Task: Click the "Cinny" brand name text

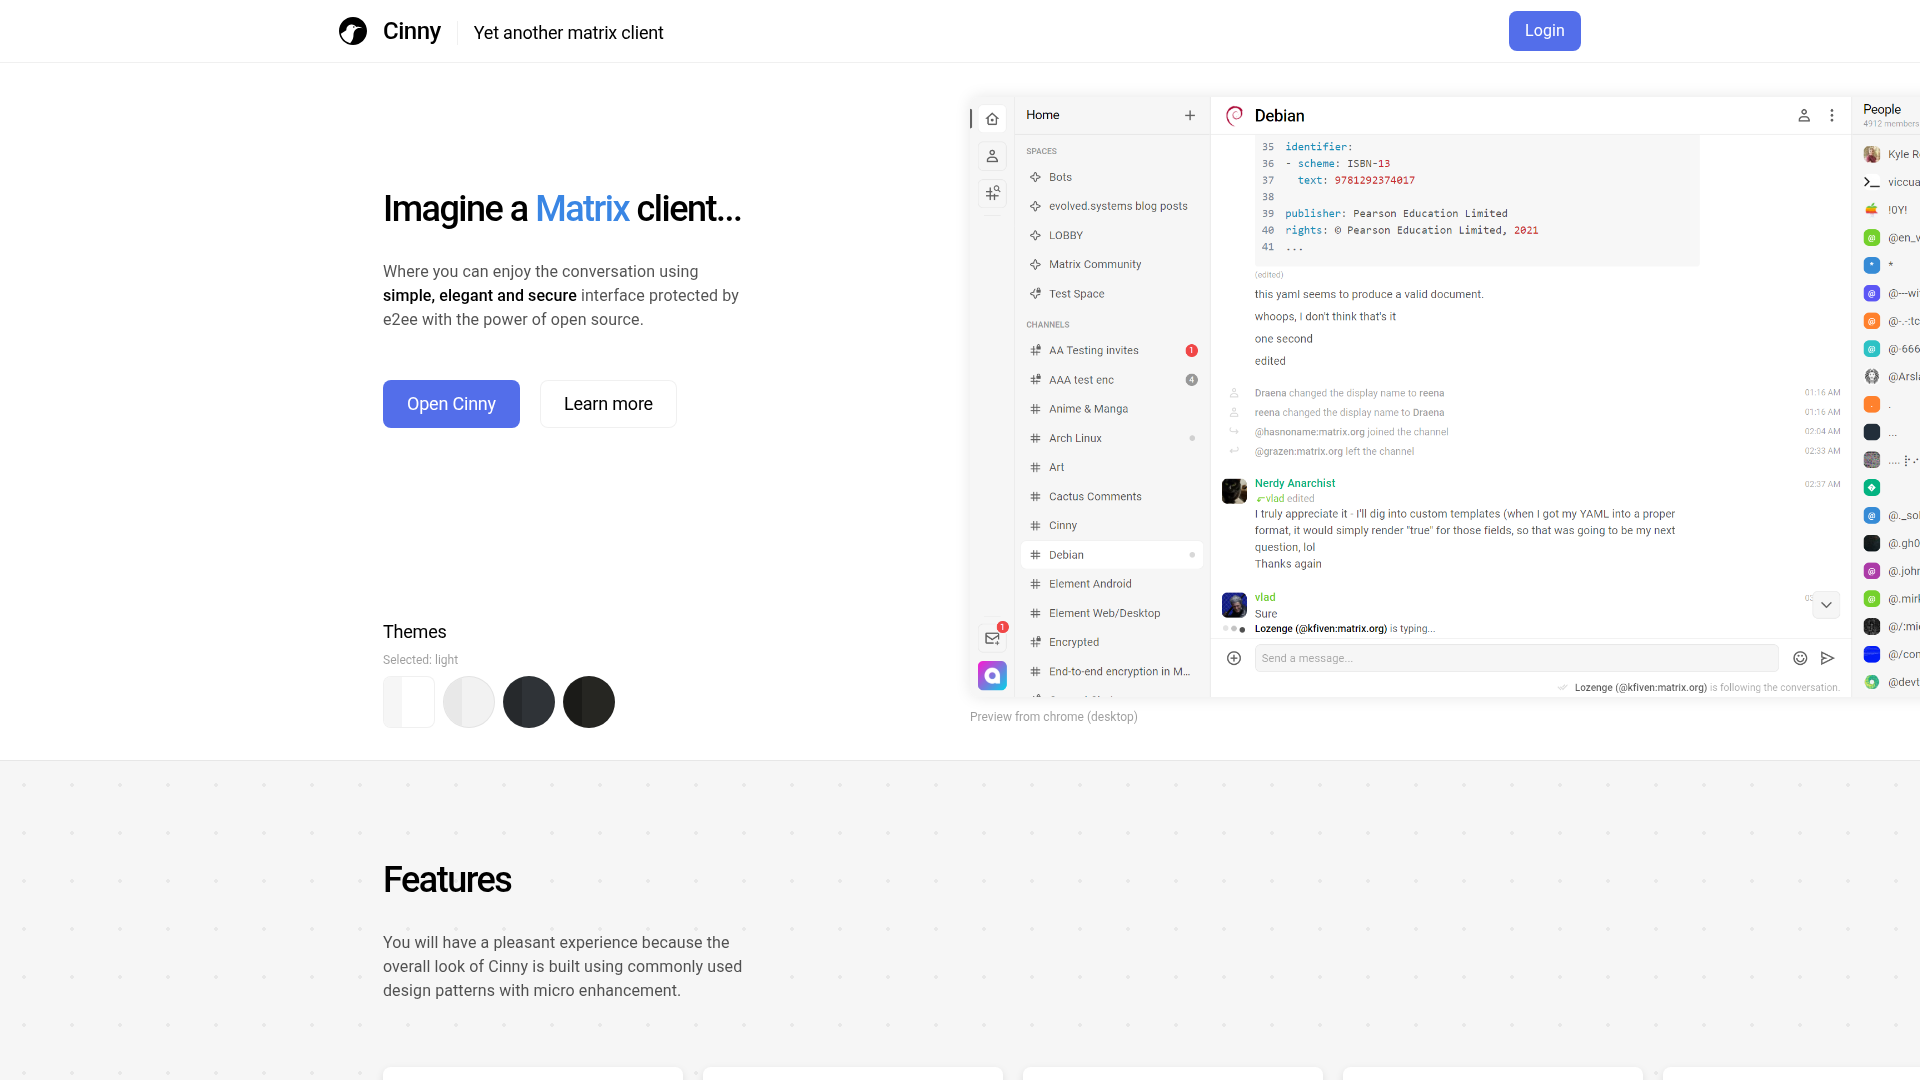Action: [x=412, y=31]
